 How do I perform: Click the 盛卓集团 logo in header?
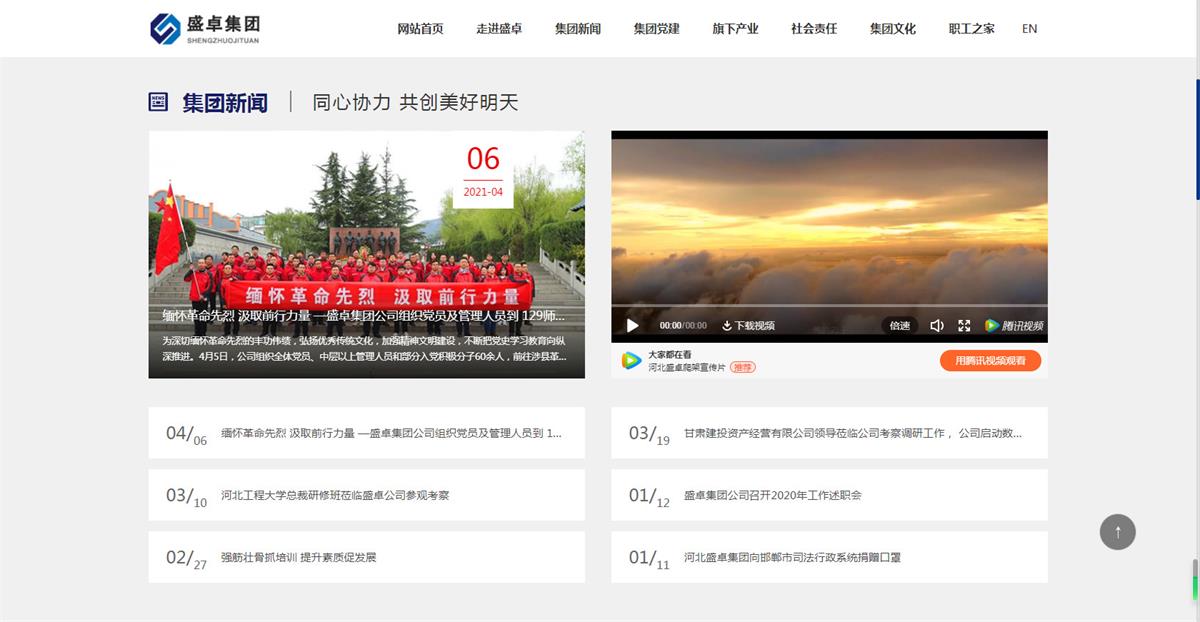pyautogui.click(x=205, y=28)
